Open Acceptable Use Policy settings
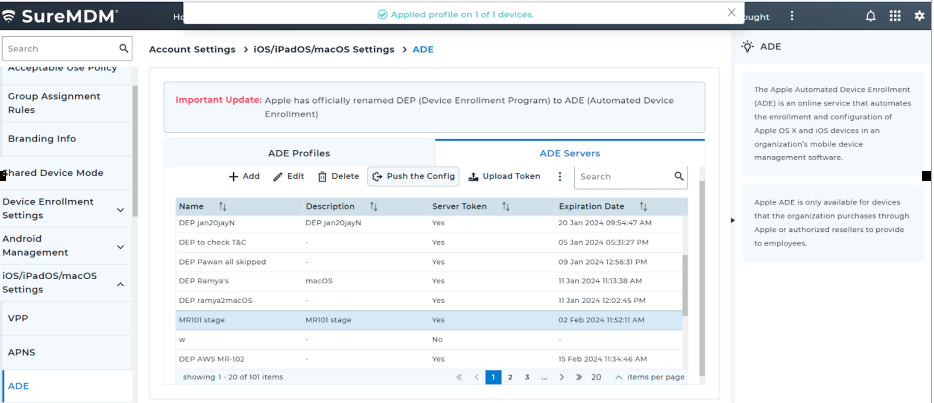This screenshot has width=934, height=403. coord(67,73)
